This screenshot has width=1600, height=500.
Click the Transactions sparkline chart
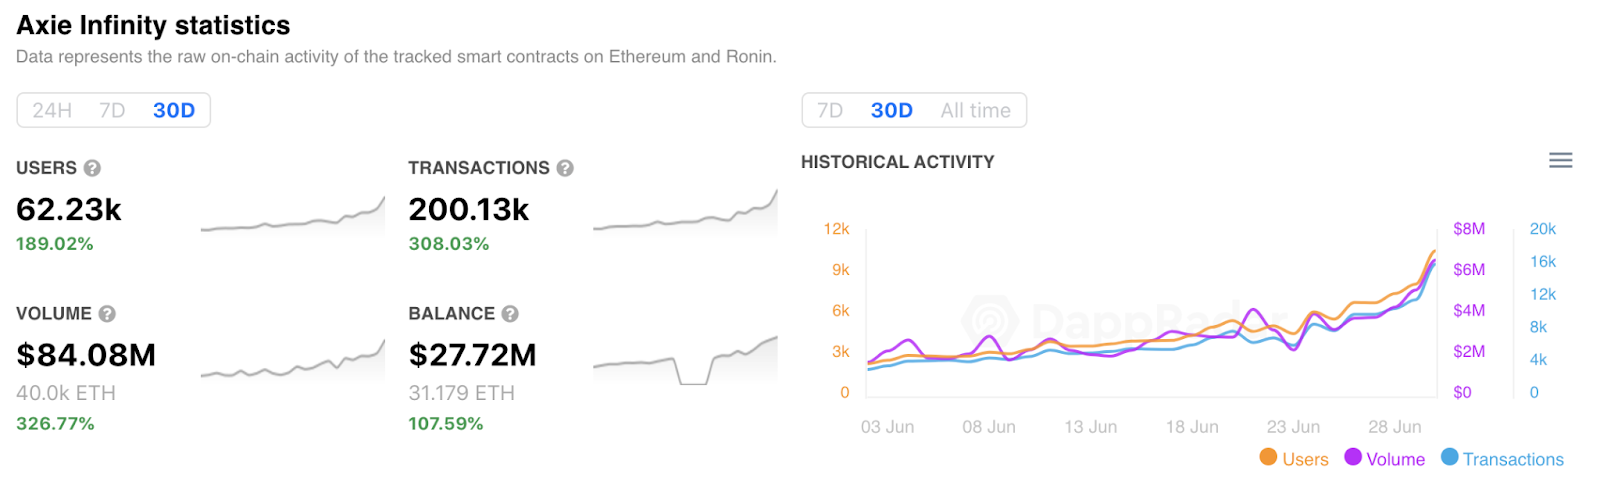[685, 214]
